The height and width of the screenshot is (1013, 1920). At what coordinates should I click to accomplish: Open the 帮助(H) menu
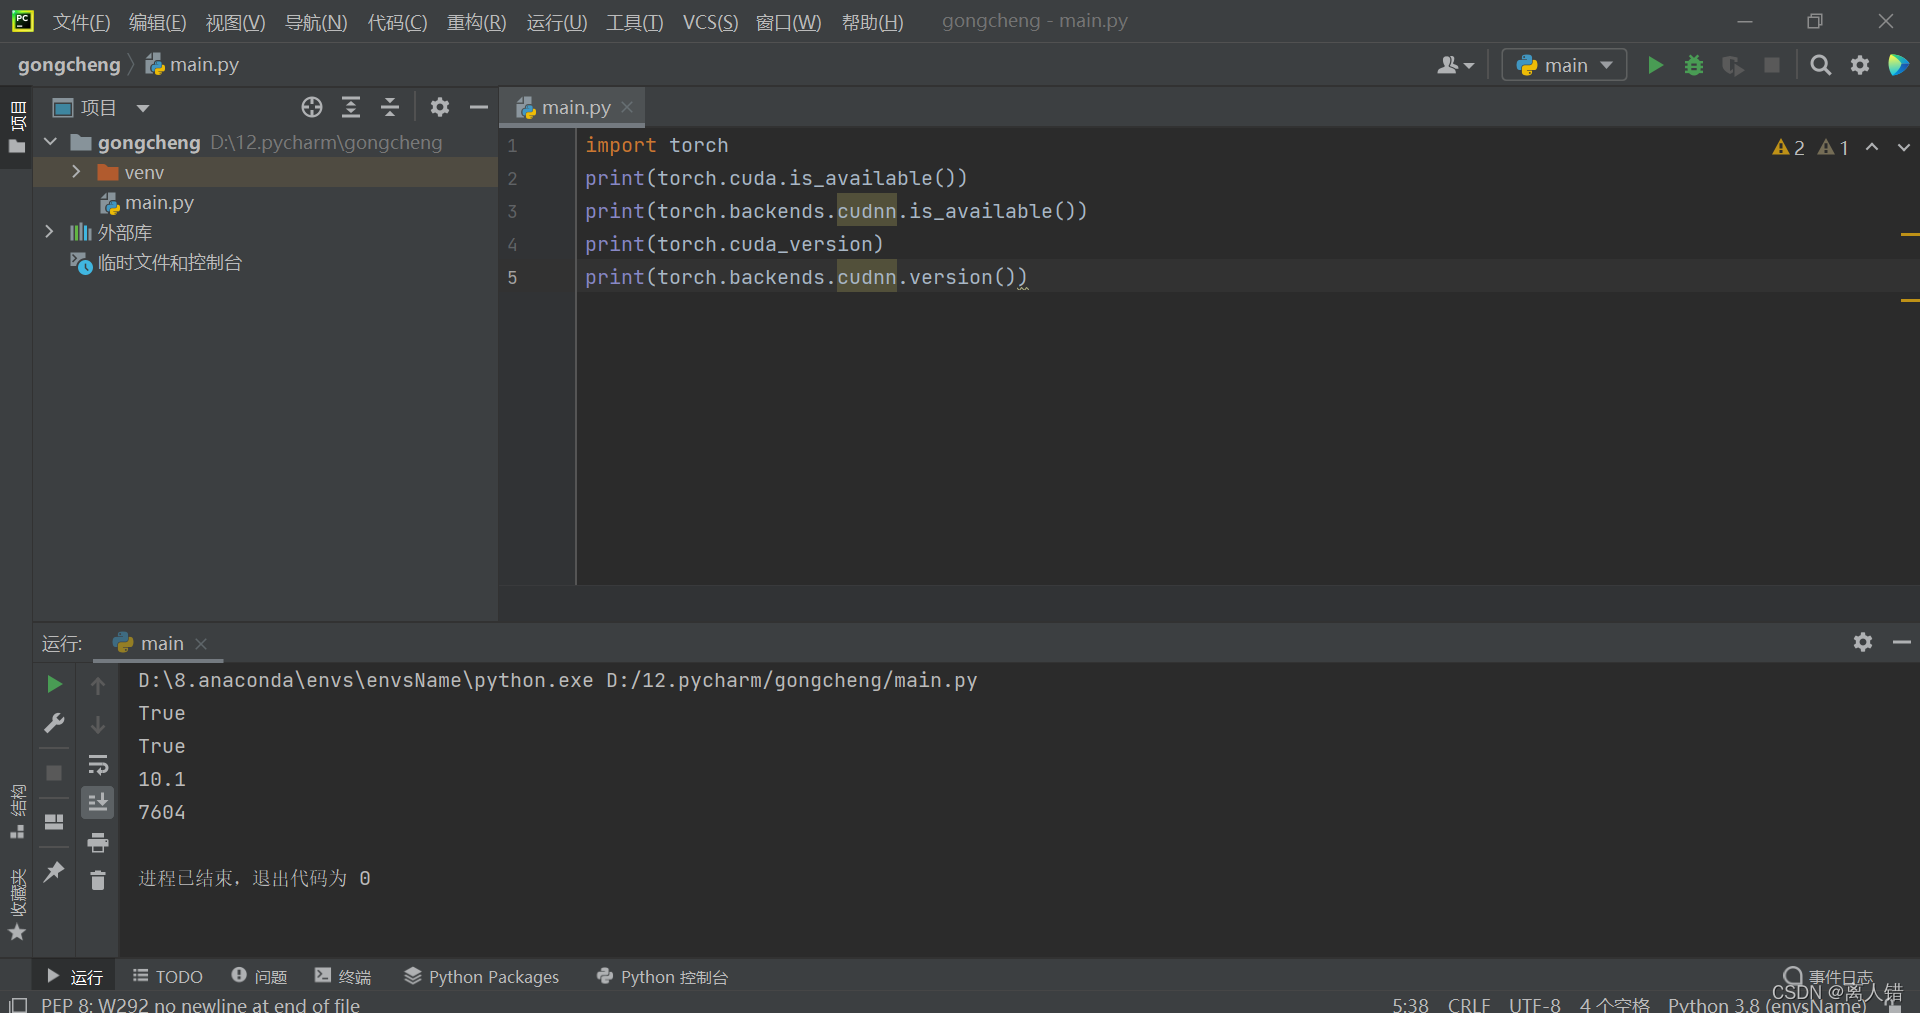[x=872, y=22]
